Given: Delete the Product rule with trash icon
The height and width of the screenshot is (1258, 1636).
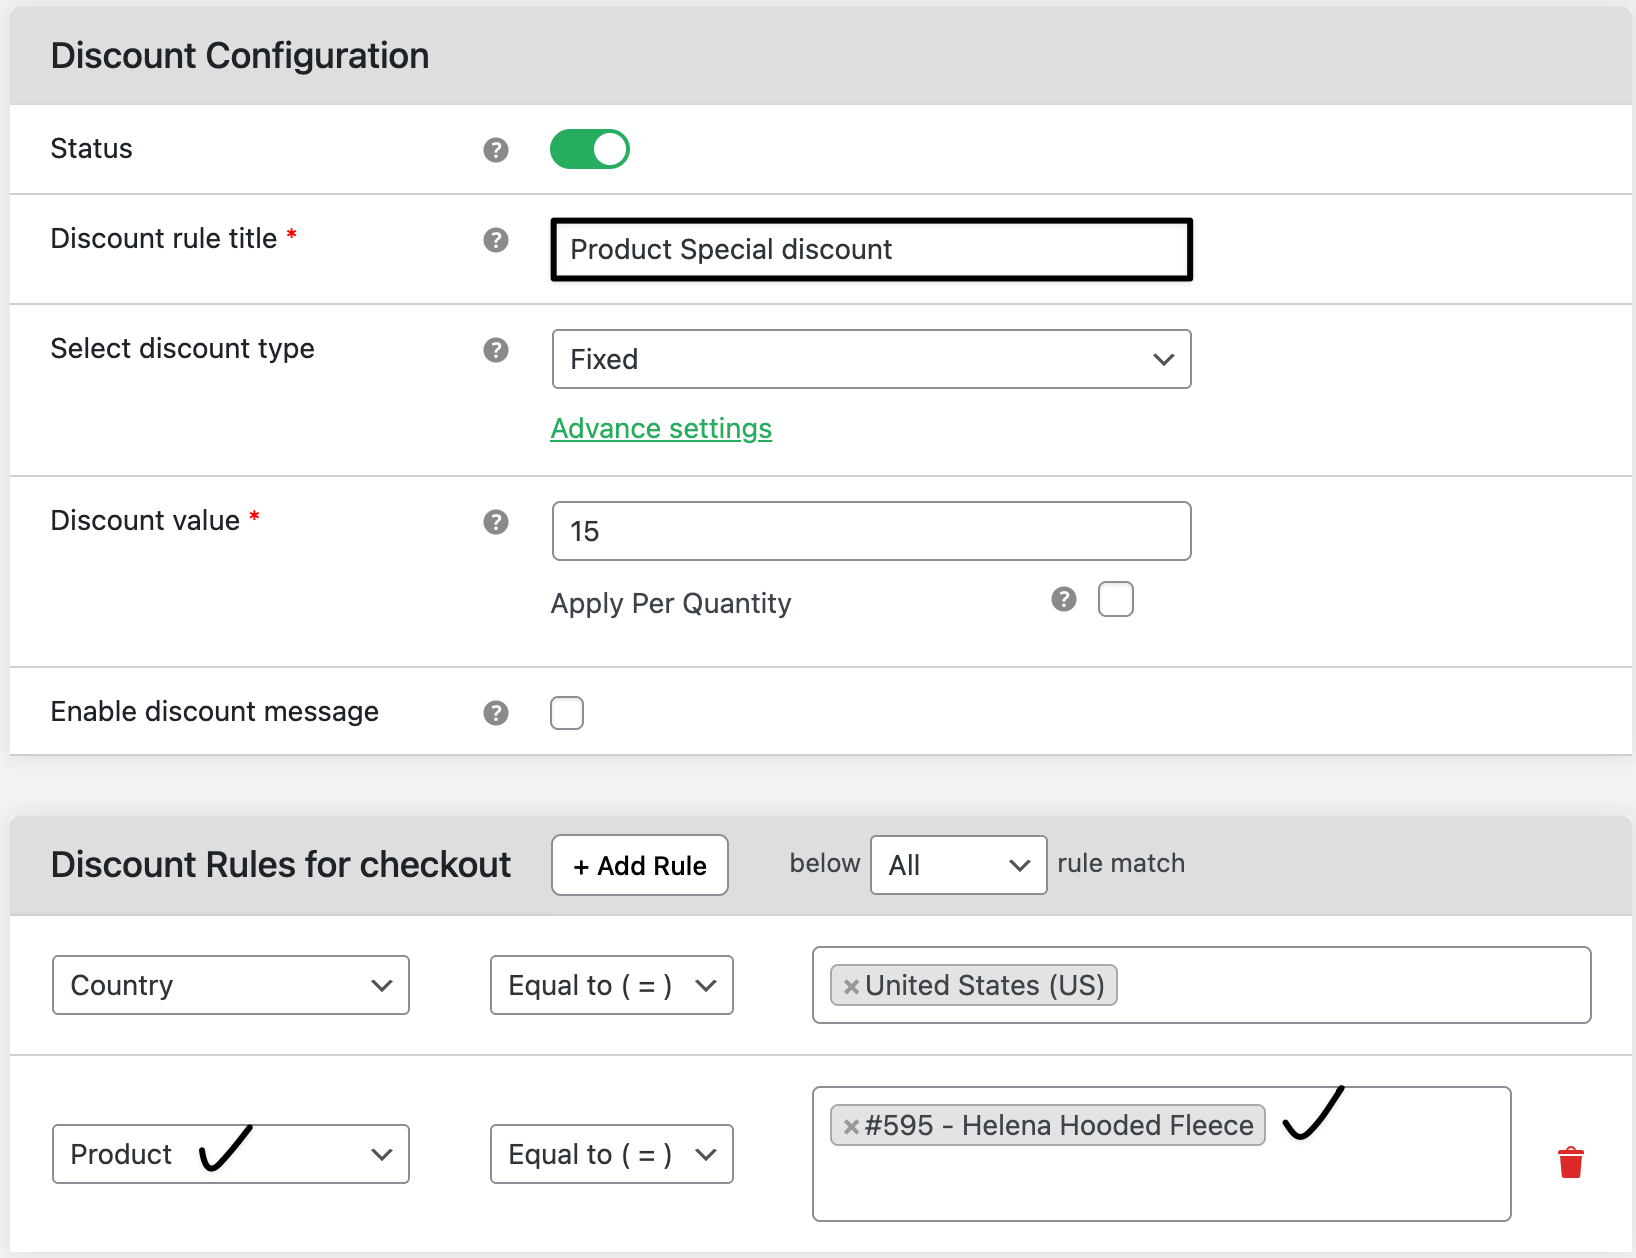Looking at the screenshot, I should [x=1571, y=1162].
